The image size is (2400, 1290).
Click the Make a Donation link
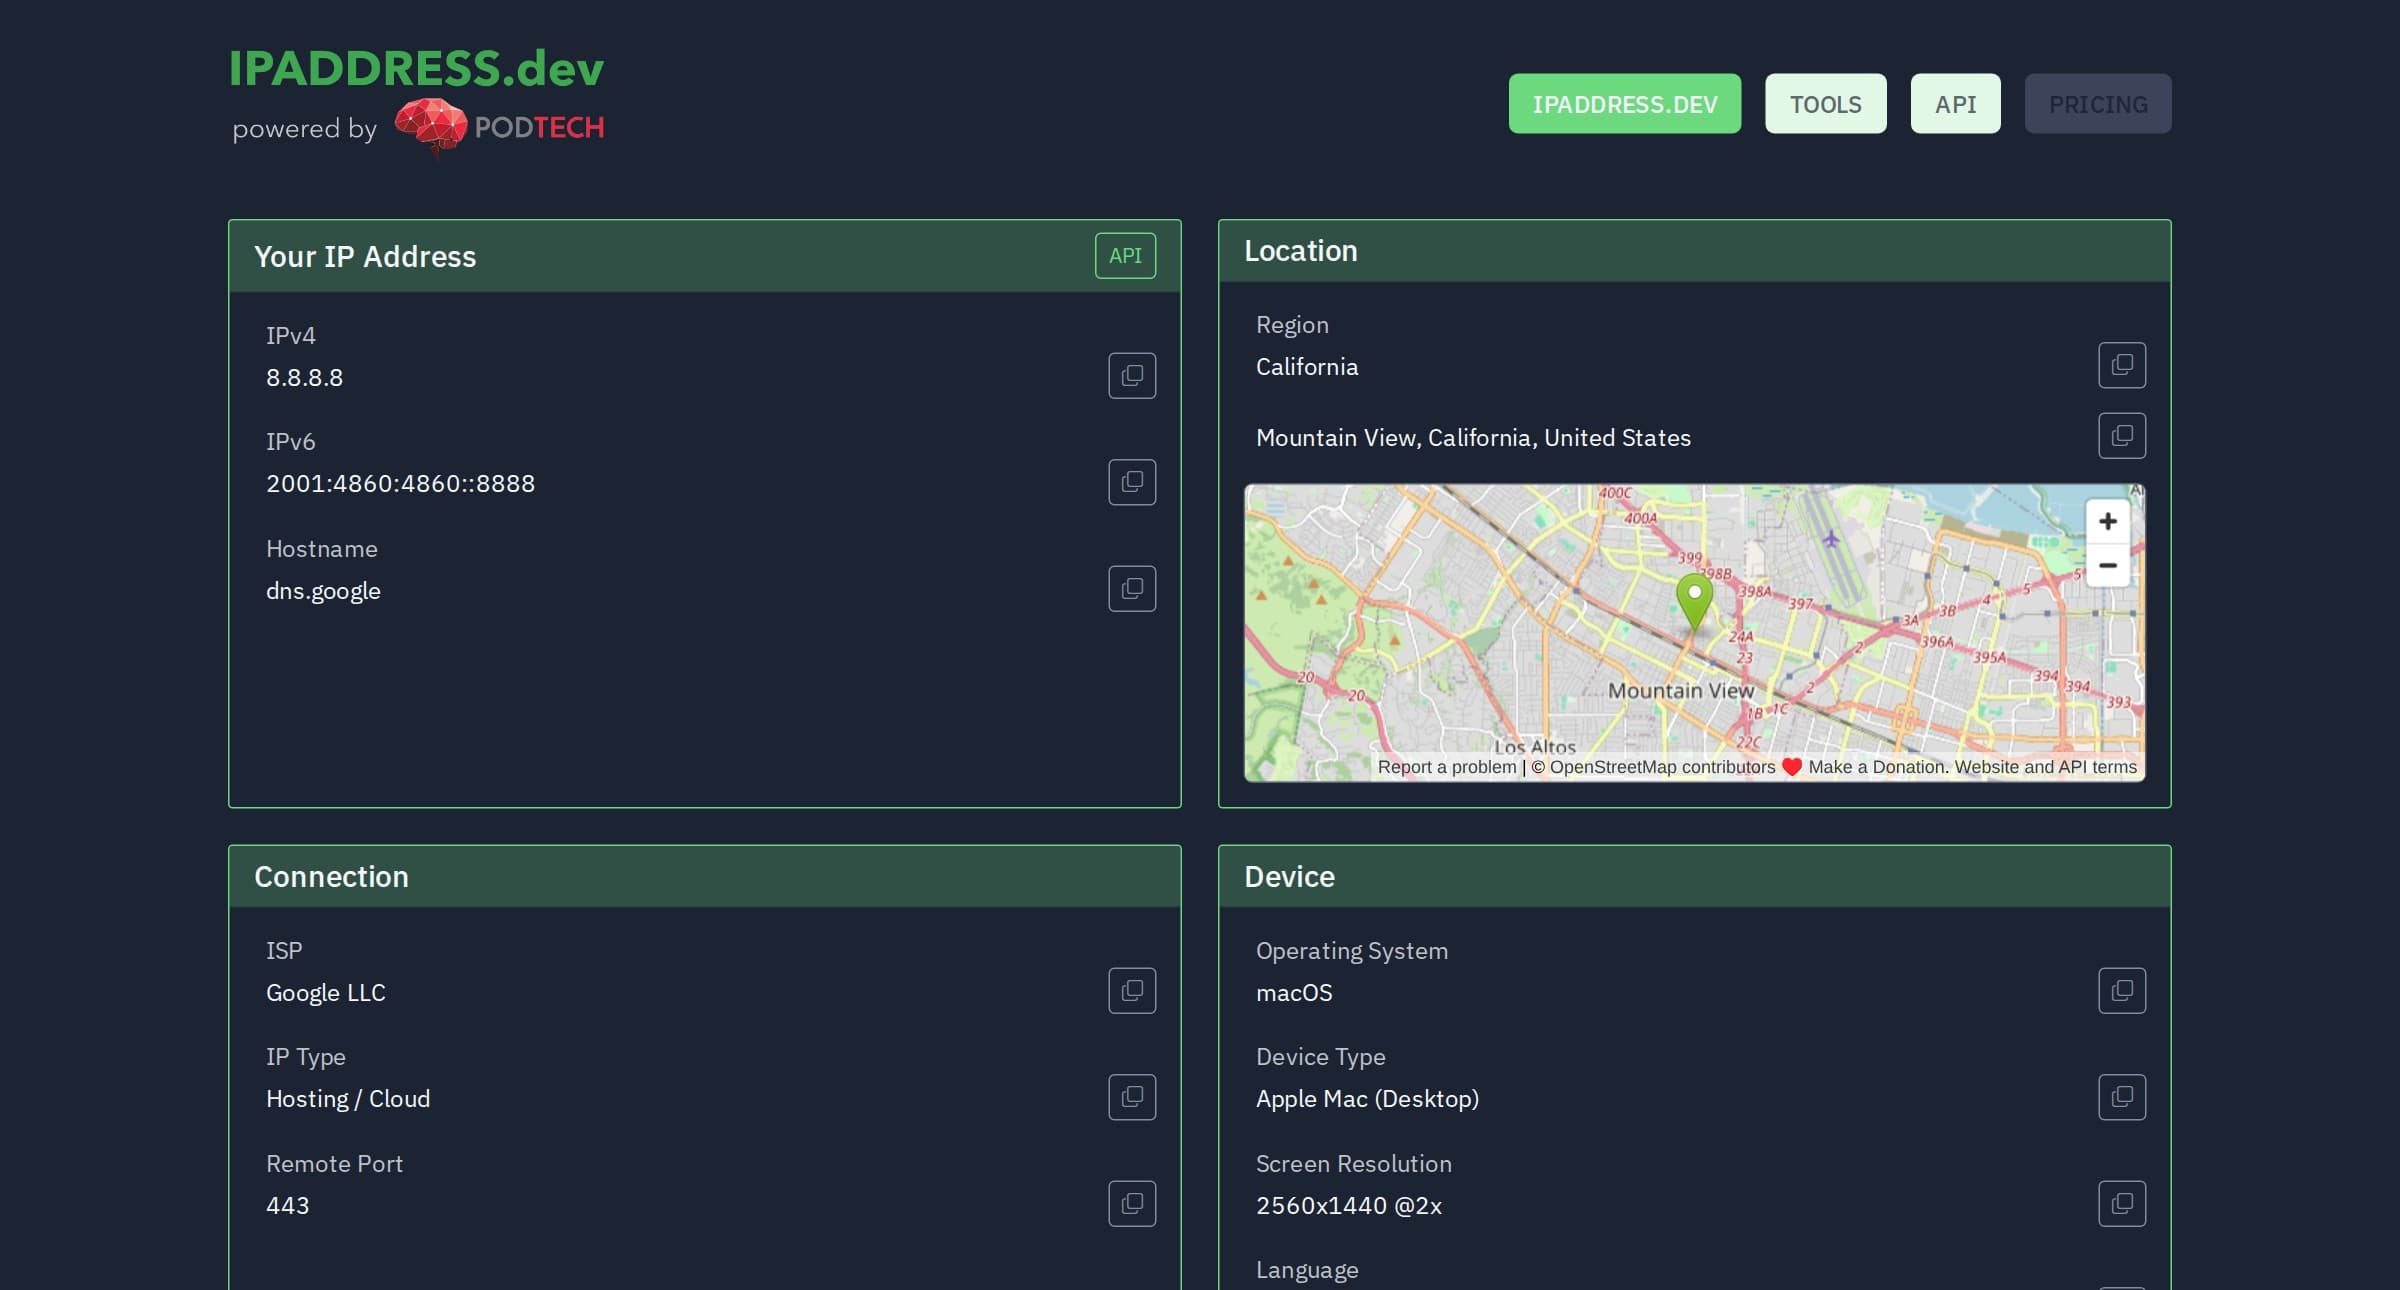(x=1878, y=767)
